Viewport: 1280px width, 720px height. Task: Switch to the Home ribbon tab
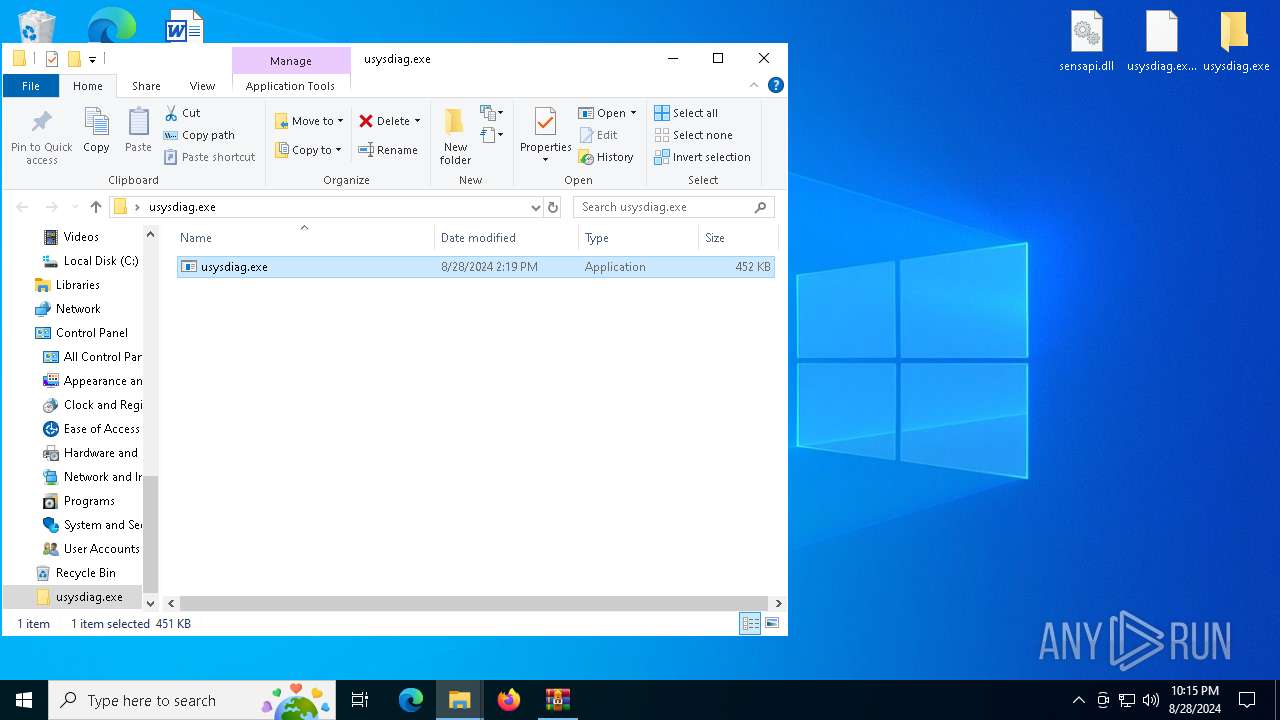tap(88, 86)
